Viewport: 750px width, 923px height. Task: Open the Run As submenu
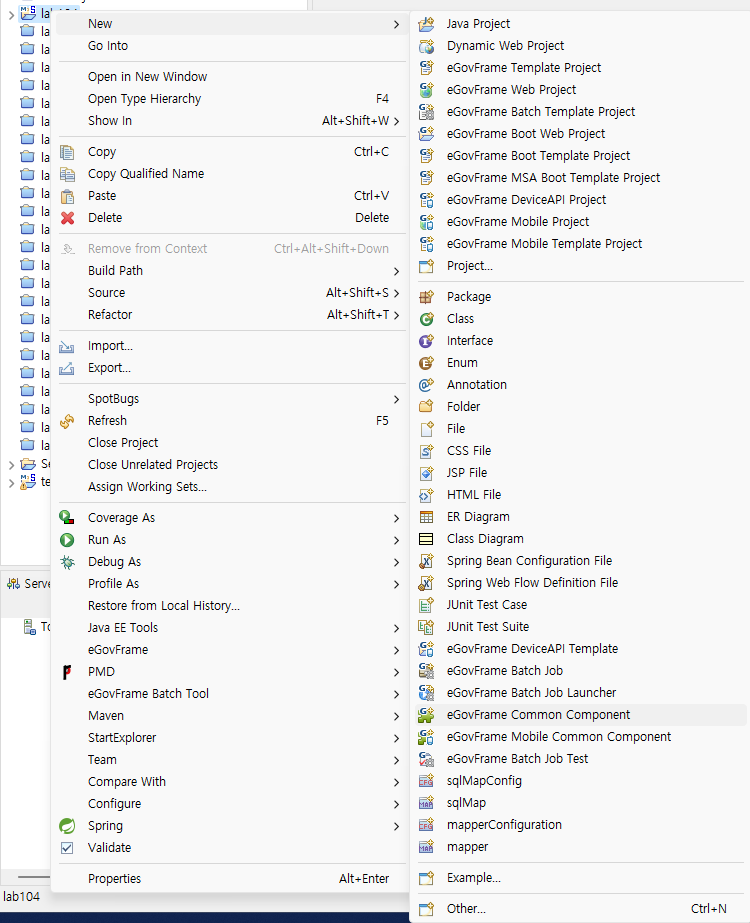point(233,540)
